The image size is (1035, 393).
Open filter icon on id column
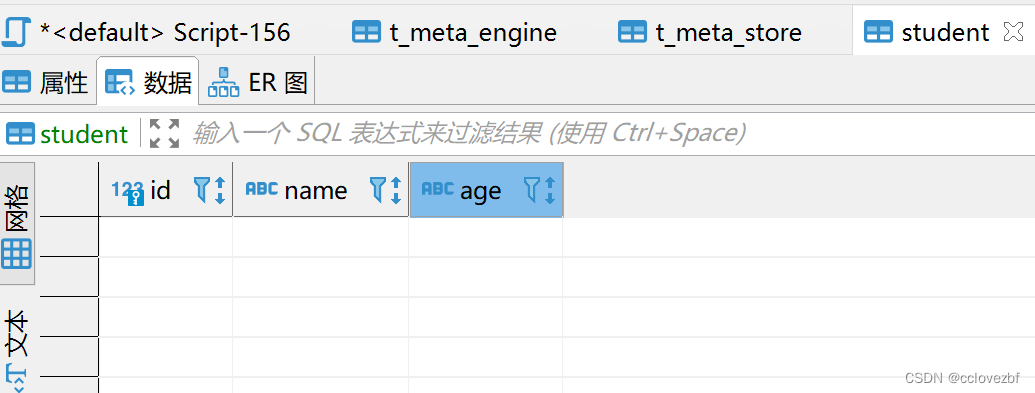pyautogui.click(x=201, y=190)
